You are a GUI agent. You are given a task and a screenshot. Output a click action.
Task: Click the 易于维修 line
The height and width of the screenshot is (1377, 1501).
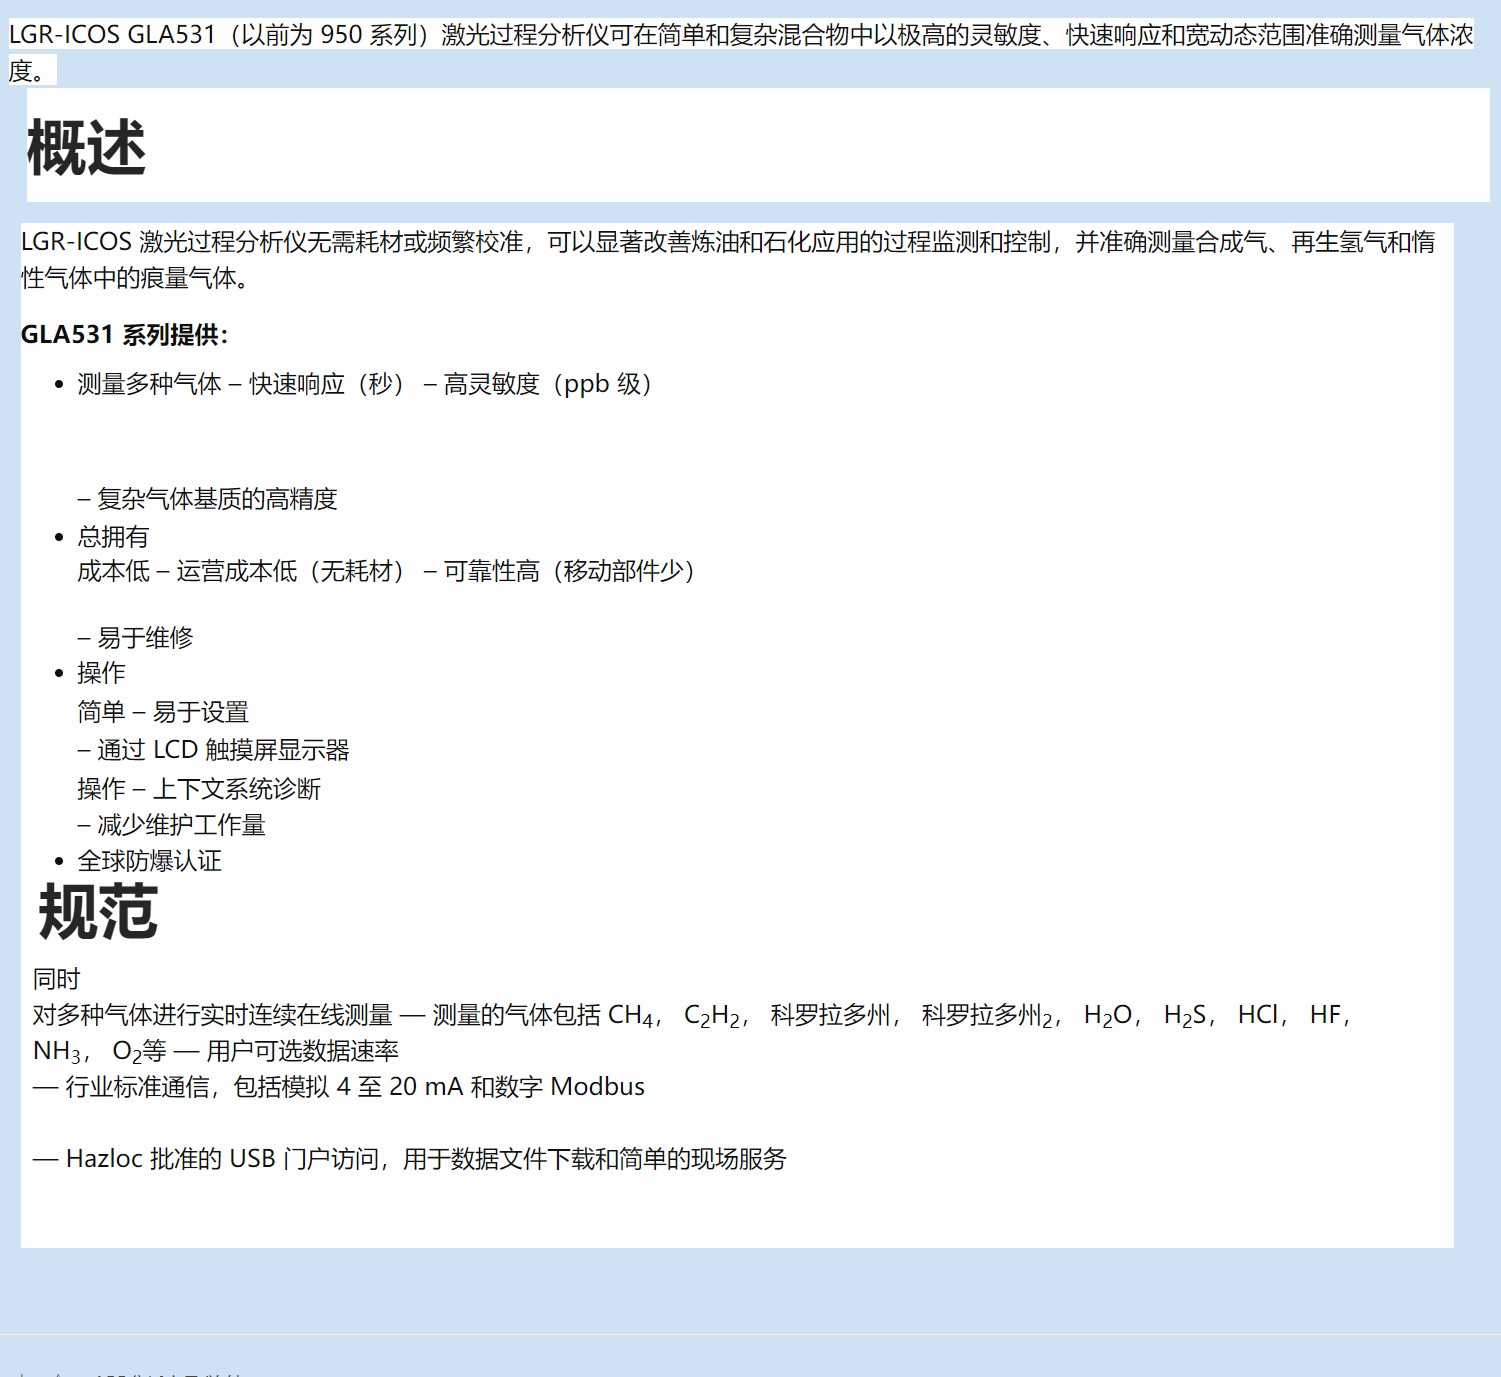click(136, 638)
